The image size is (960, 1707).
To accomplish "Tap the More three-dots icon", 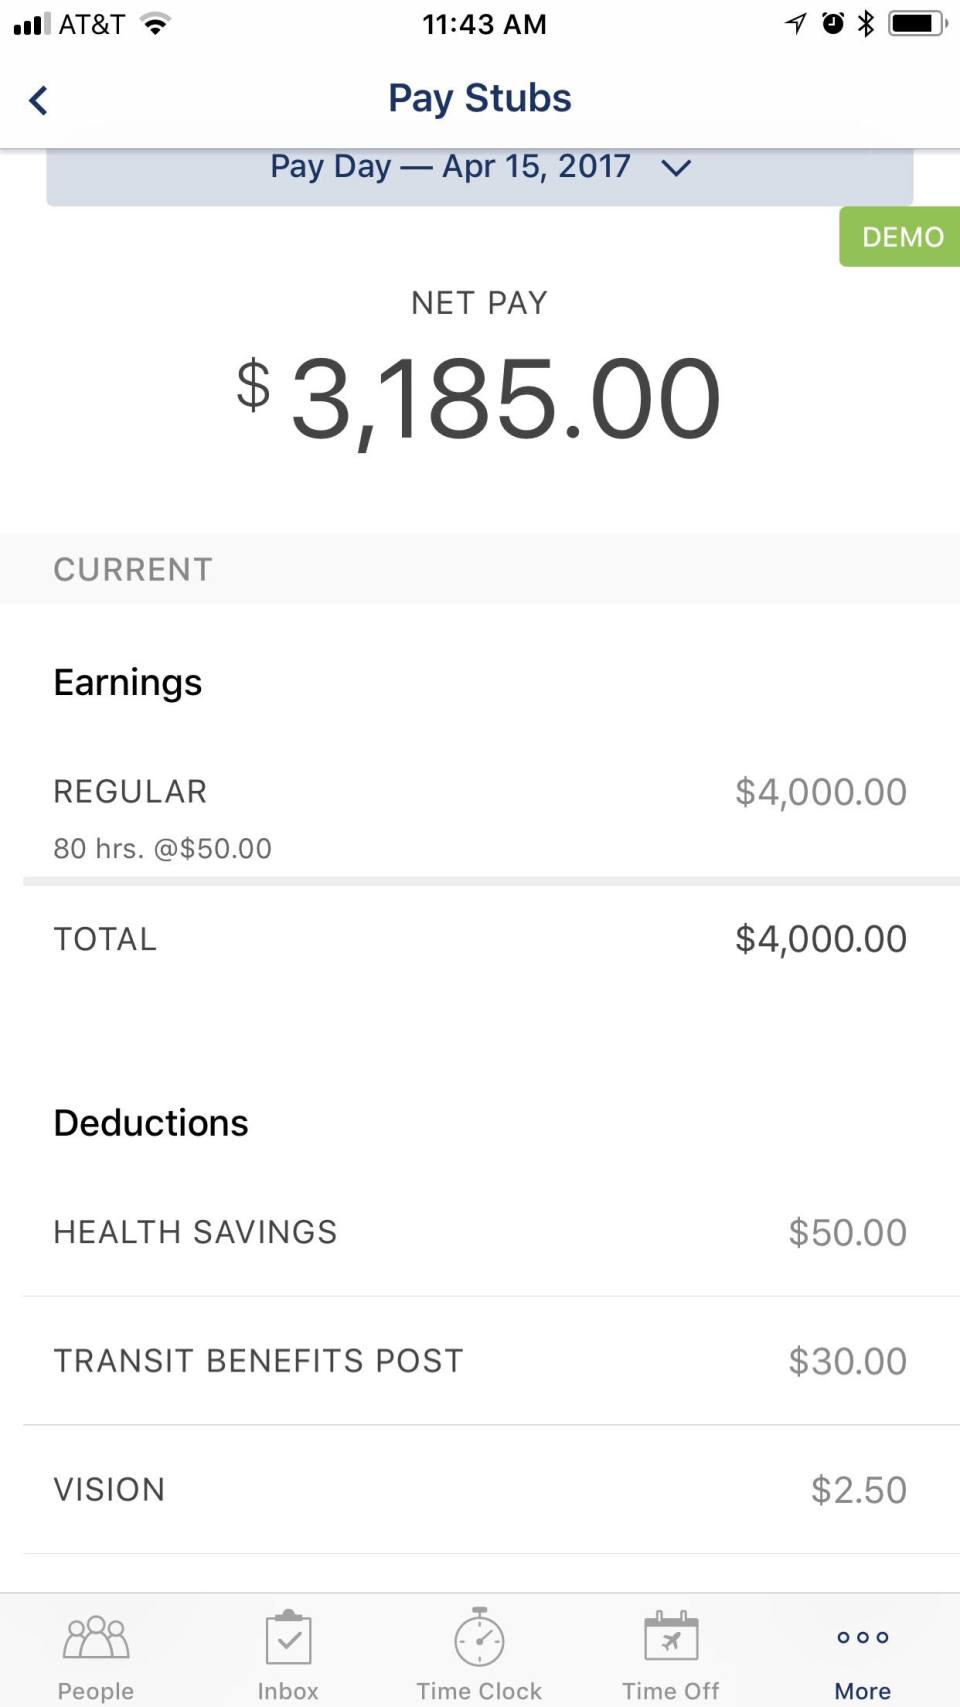I will click(x=862, y=1637).
